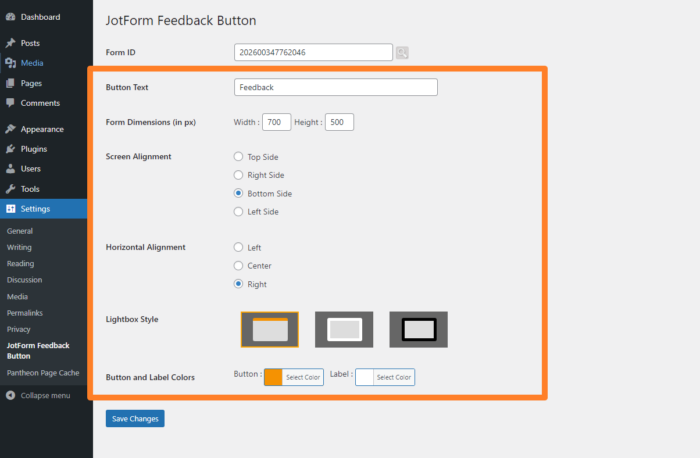This screenshot has width=700, height=458.
Task: Click the Comments bubble icon
Action: click(x=10, y=103)
